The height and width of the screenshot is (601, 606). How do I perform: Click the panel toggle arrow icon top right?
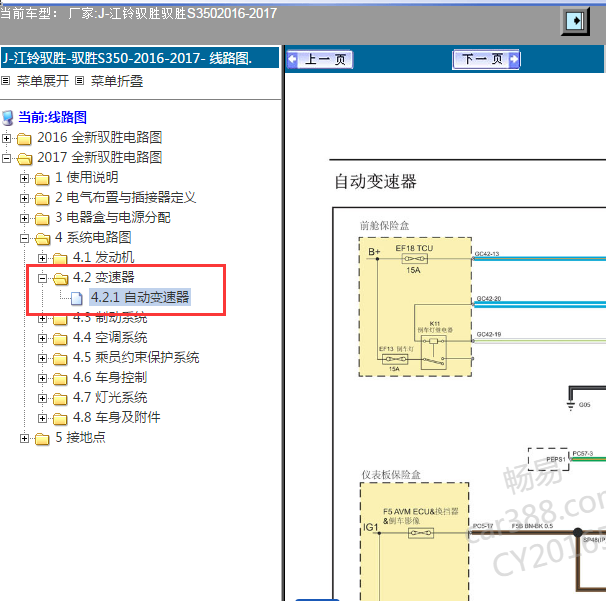pos(575,20)
